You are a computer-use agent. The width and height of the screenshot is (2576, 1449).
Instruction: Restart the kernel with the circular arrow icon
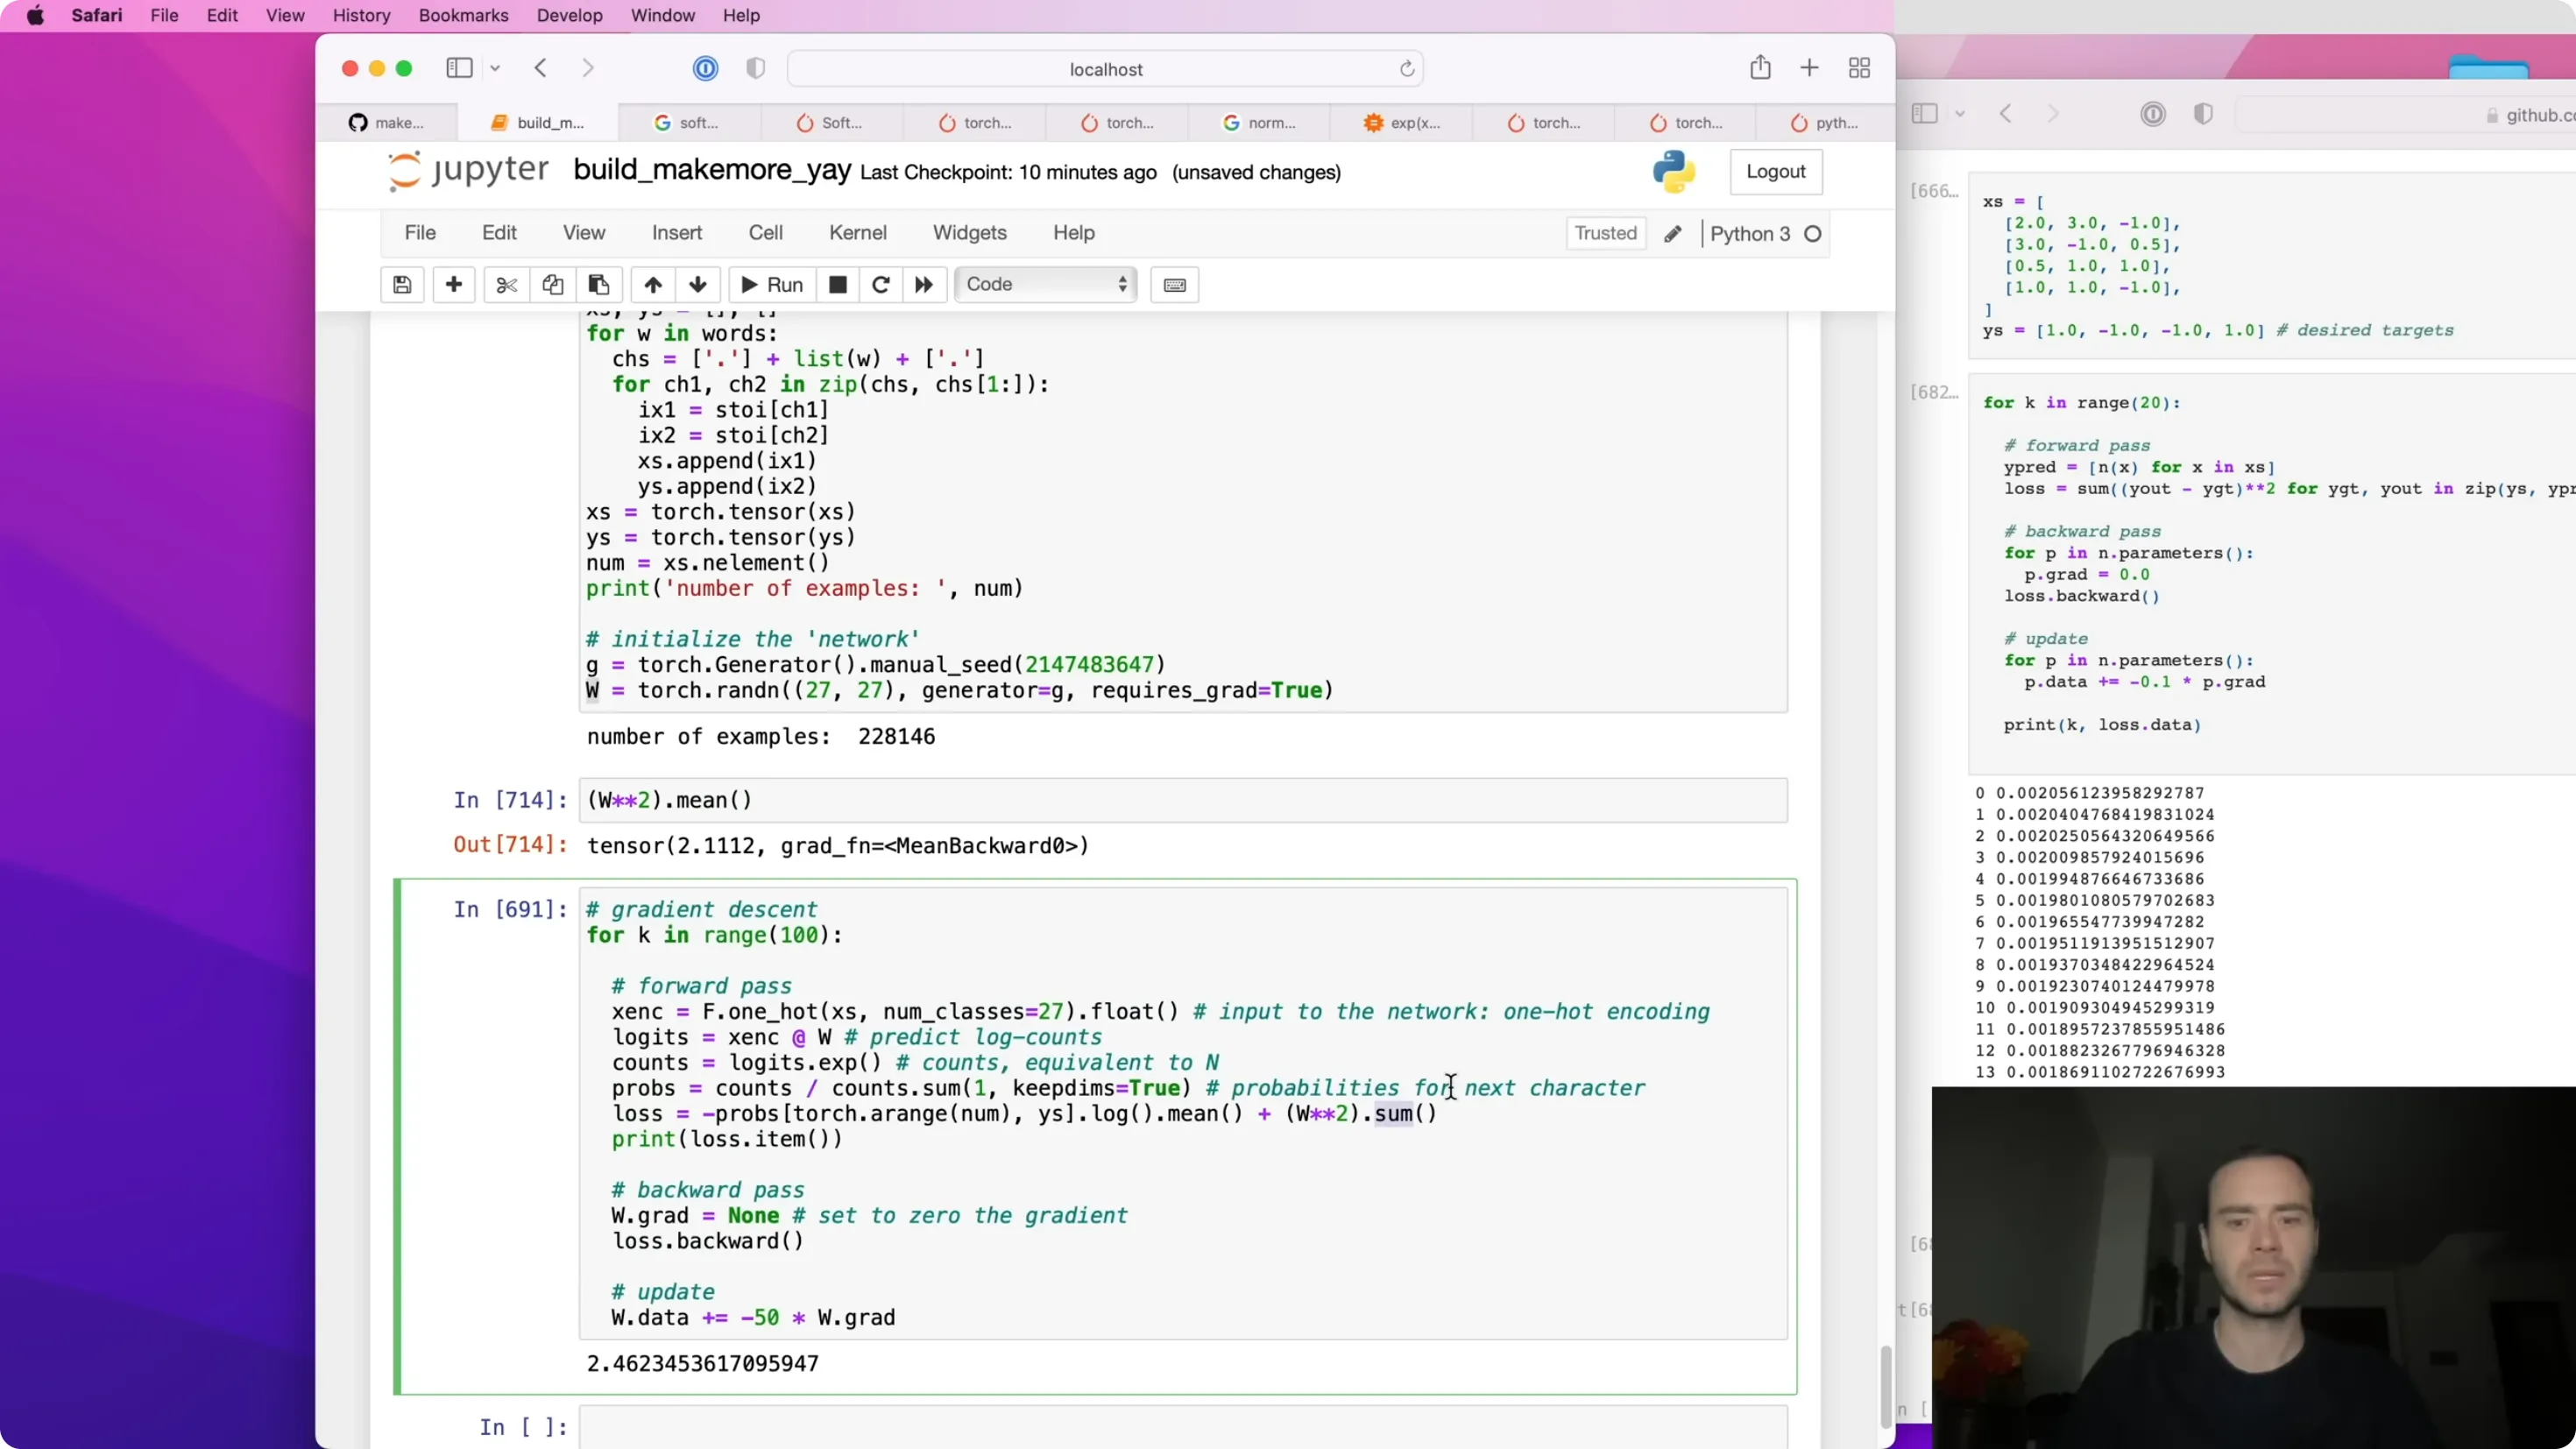[881, 285]
